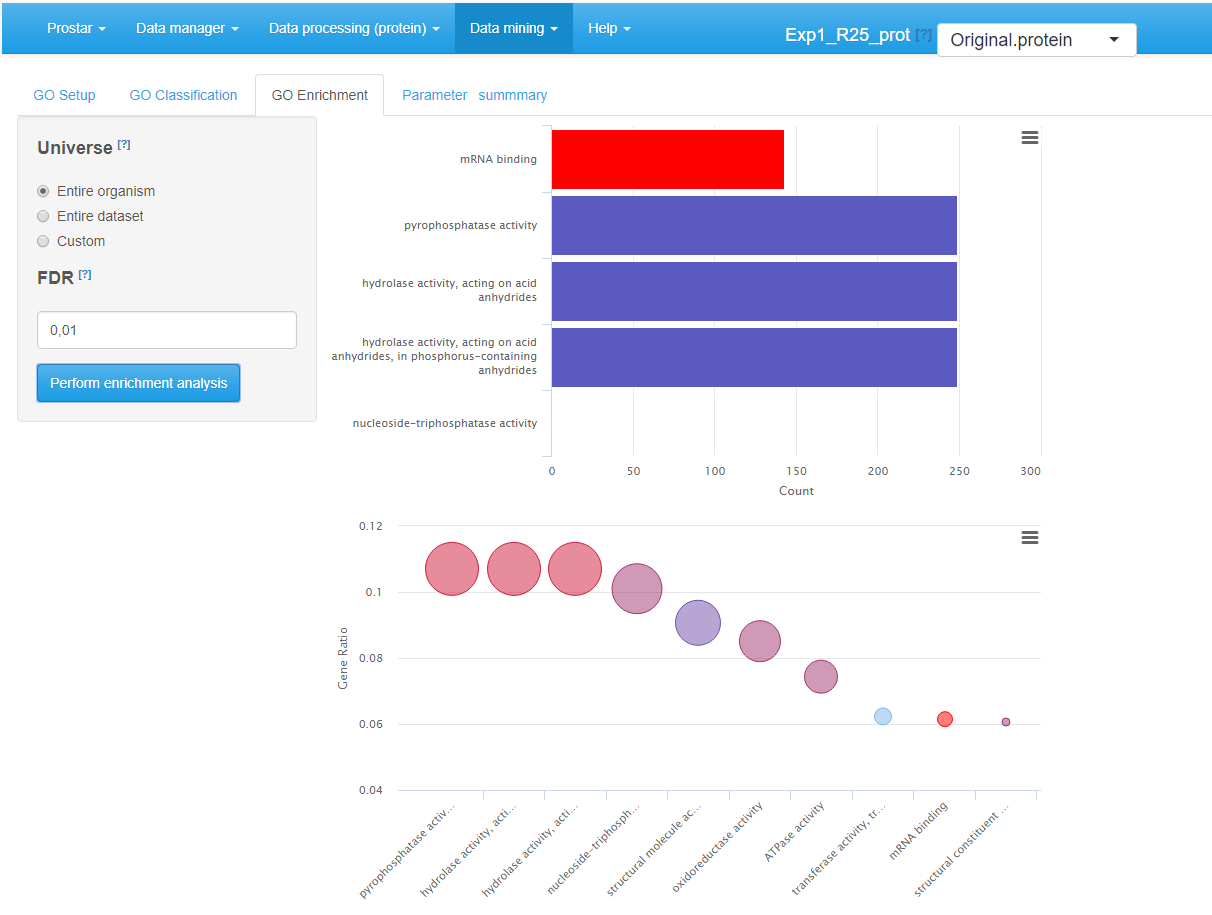This screenshot has width=1212, height=915.
Task: Open the Parameter summmary tab
Action: coord(474,95)
